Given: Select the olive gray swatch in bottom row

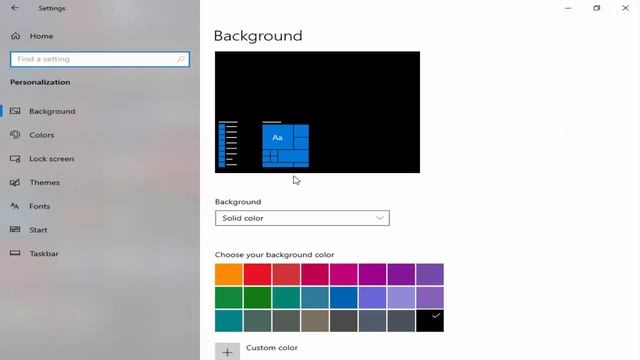Looking at the screenshot, I should pyautogui.click(x=286, y=321).
